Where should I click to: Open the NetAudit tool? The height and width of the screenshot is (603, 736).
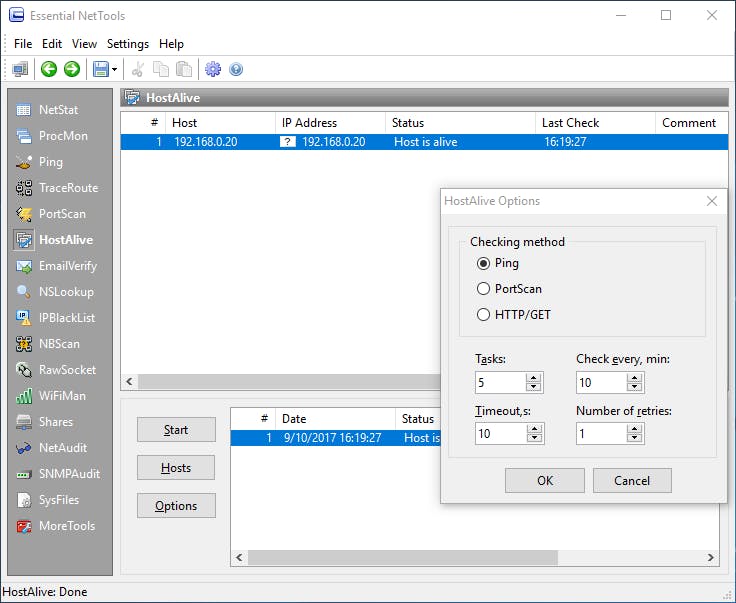pyautogui.click(x=51, y=448)
